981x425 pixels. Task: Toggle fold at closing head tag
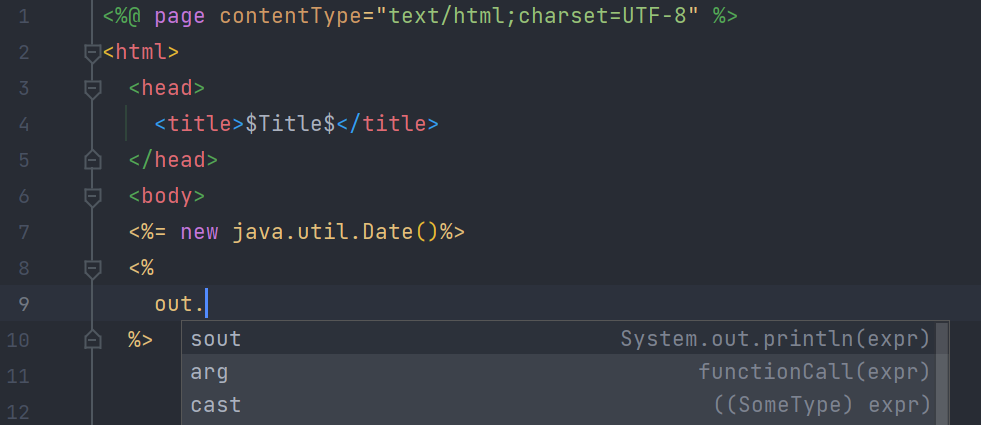[93, 160]
